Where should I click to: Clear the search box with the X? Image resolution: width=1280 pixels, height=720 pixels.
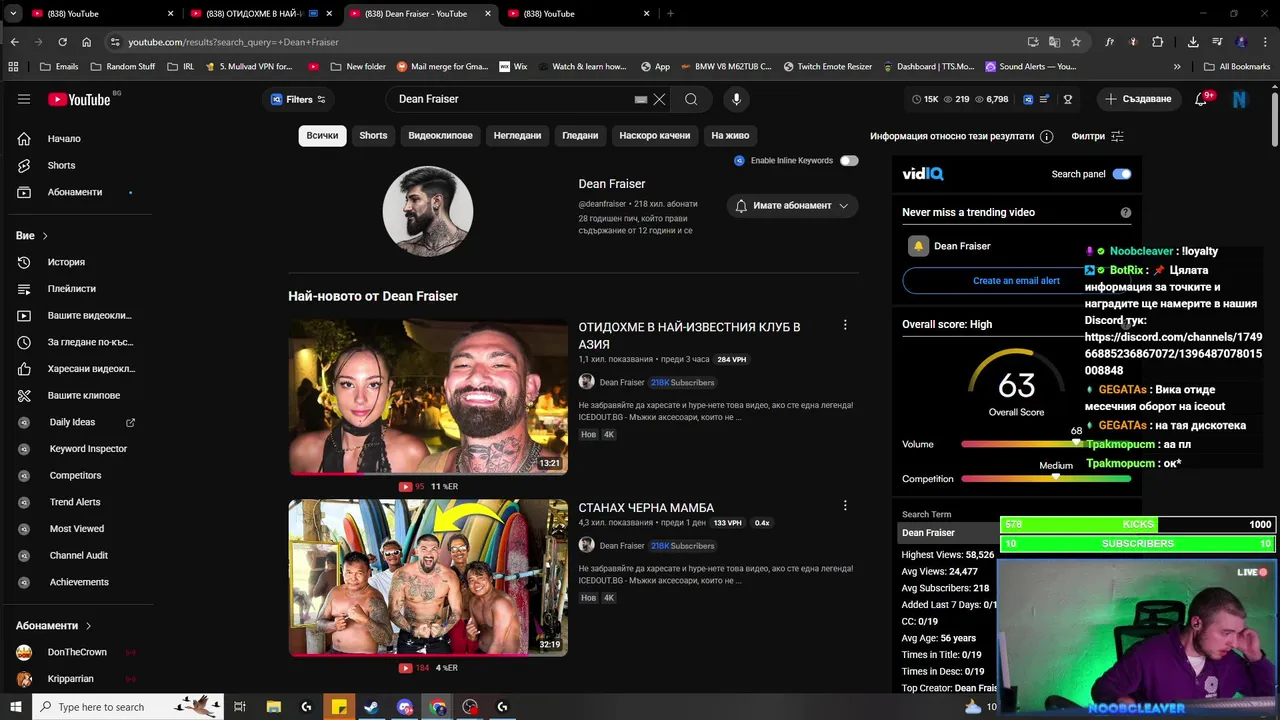(659, 99)
